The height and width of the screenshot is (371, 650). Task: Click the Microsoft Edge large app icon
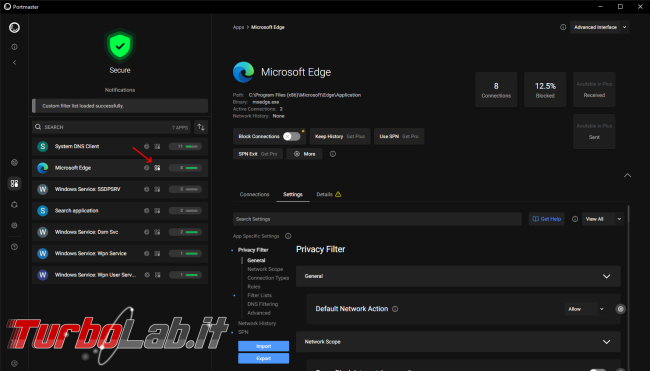[x=244, y=72]
